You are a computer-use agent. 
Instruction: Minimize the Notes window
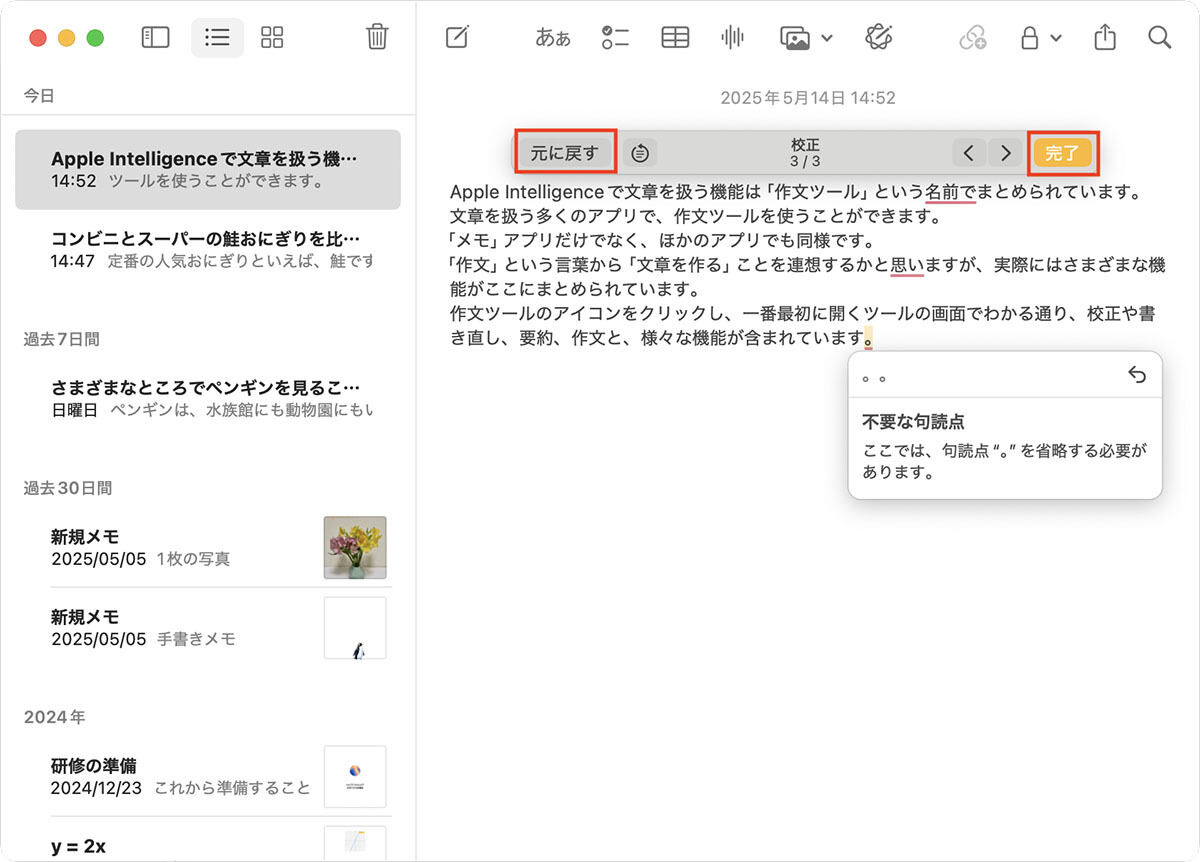[x=67, y=38]
